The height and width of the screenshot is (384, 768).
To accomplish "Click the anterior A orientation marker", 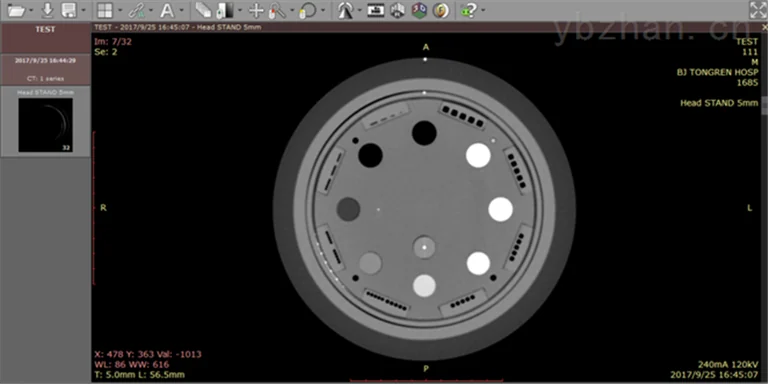I will pyautogui.click(x=426, y=47).
